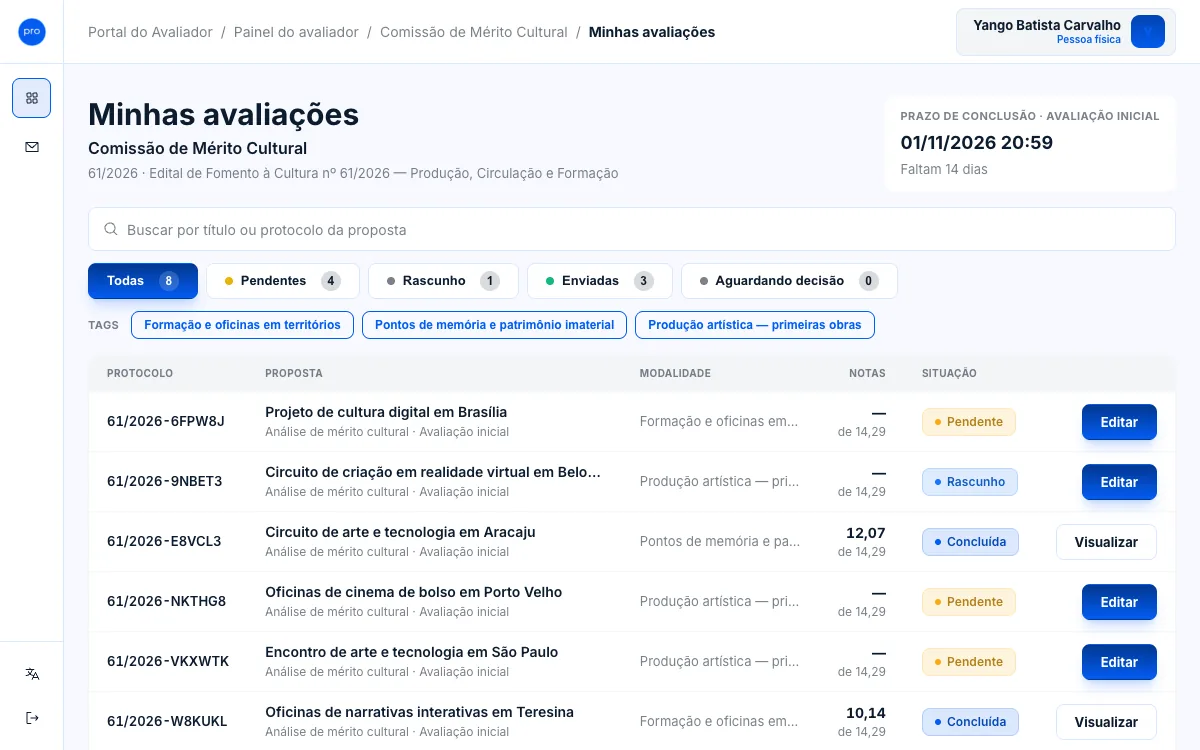Screen dimensions: 1200x750
Task: Click the Pendente badge in the NKTHG8 row
Action: pyautogui.click(x=969, y=602)
